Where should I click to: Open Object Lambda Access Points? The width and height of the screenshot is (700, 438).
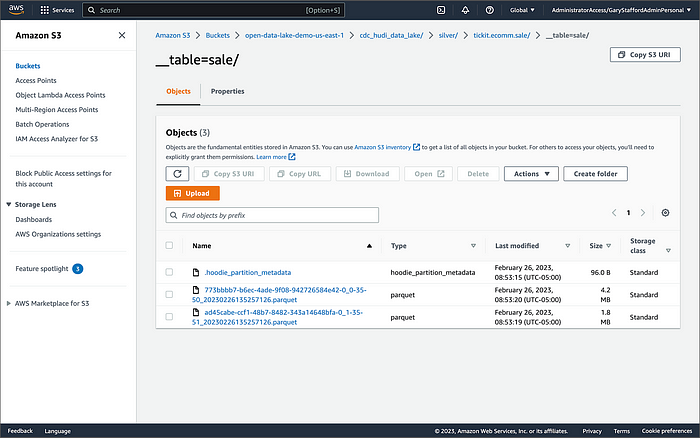[x=60, y=95]
